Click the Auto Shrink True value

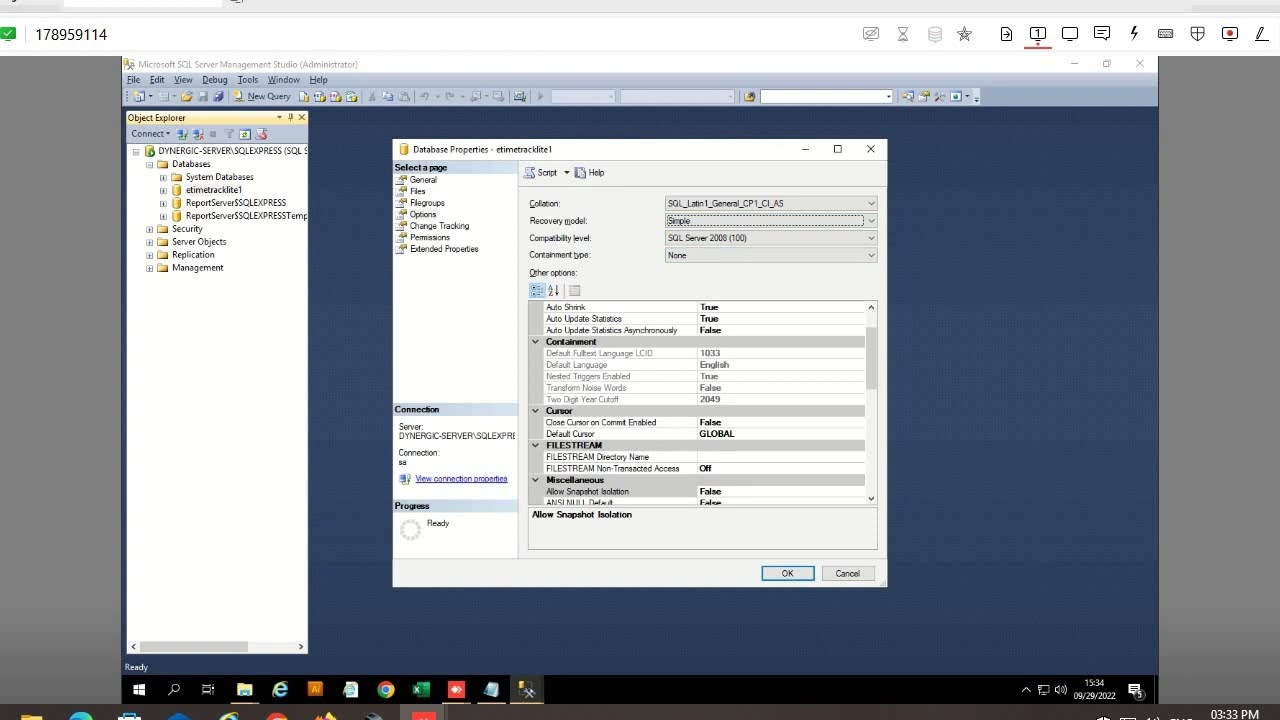(x=781, y=307)
